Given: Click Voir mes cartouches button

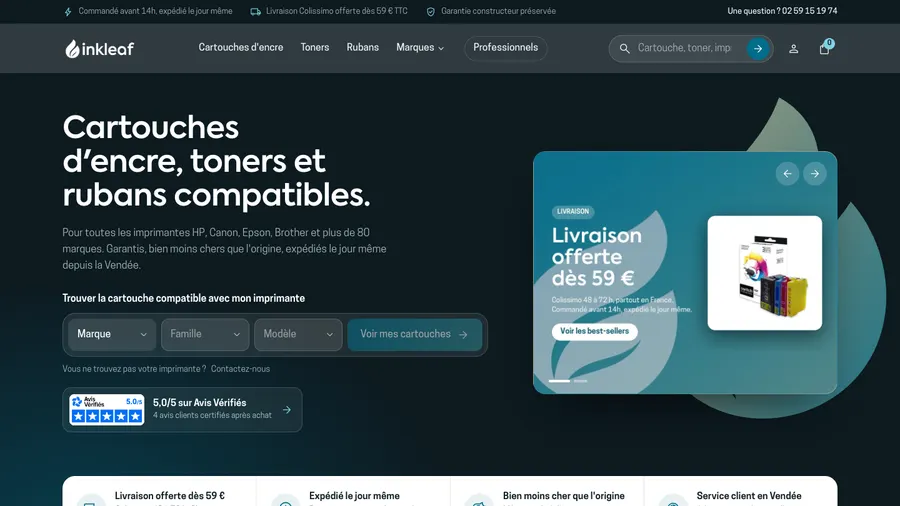Looking at the screenshot, I should (x=414, y=334).
